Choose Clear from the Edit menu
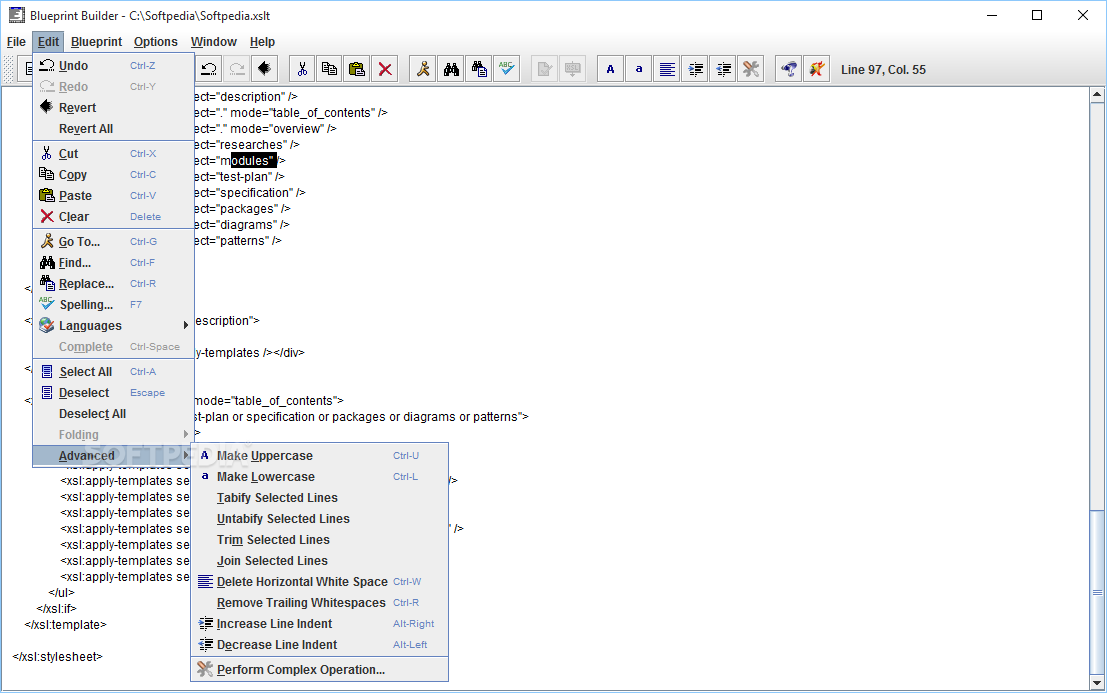 113,217
